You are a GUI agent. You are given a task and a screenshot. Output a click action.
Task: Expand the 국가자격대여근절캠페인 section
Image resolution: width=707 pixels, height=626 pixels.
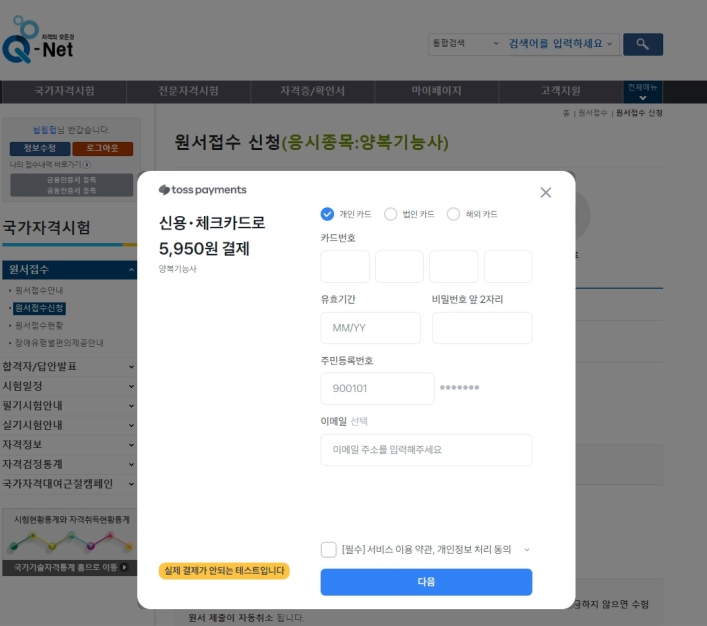pos(69,484)
